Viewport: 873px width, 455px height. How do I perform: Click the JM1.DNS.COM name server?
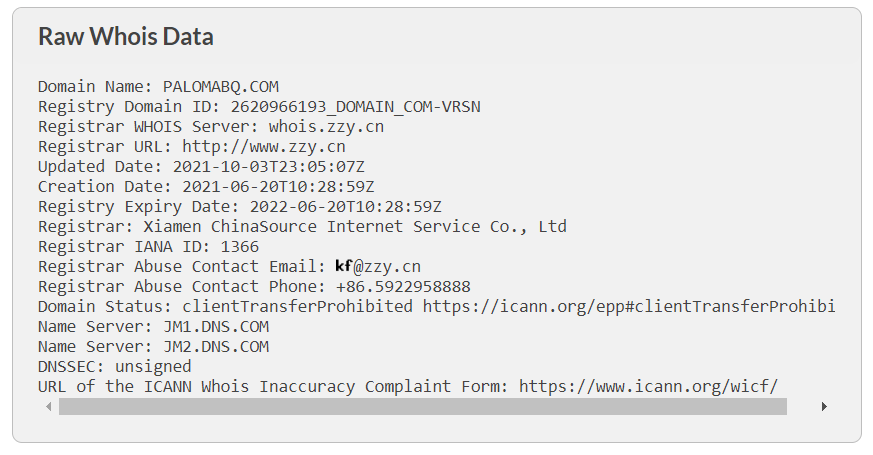(216, 327)
